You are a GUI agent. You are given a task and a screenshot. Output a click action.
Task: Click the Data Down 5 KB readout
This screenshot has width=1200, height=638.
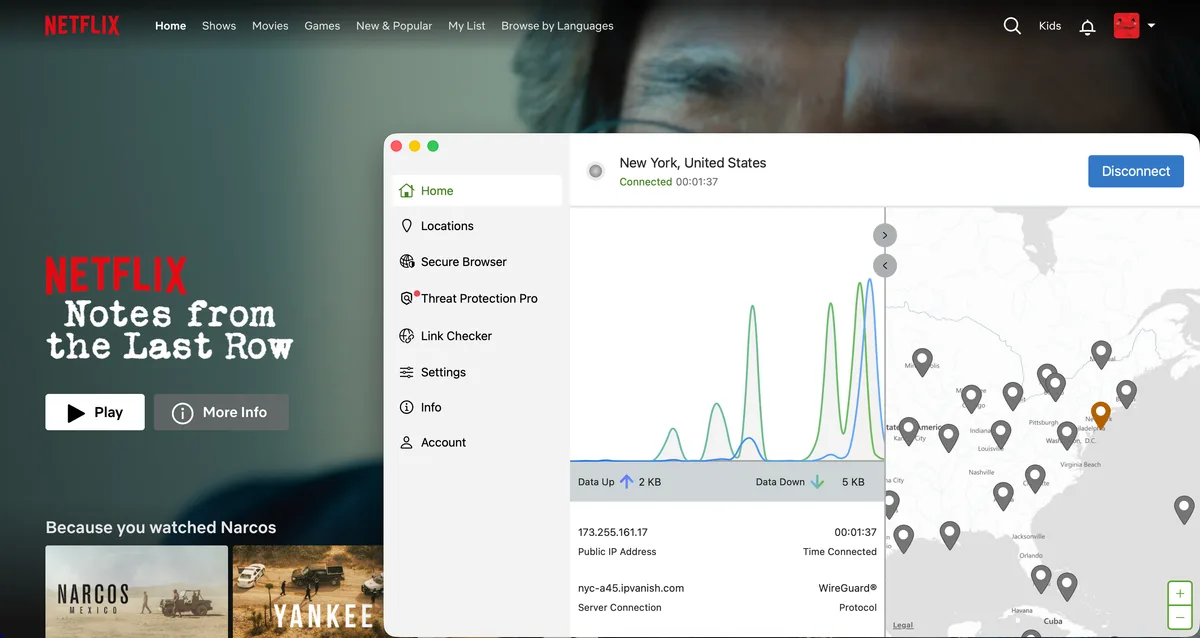pos(810,482)
